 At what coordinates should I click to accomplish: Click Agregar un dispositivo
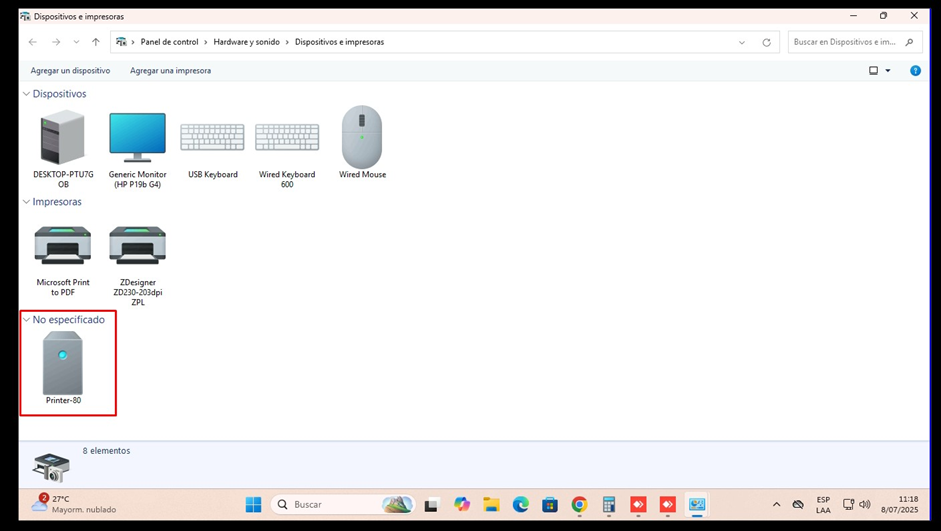70,71
